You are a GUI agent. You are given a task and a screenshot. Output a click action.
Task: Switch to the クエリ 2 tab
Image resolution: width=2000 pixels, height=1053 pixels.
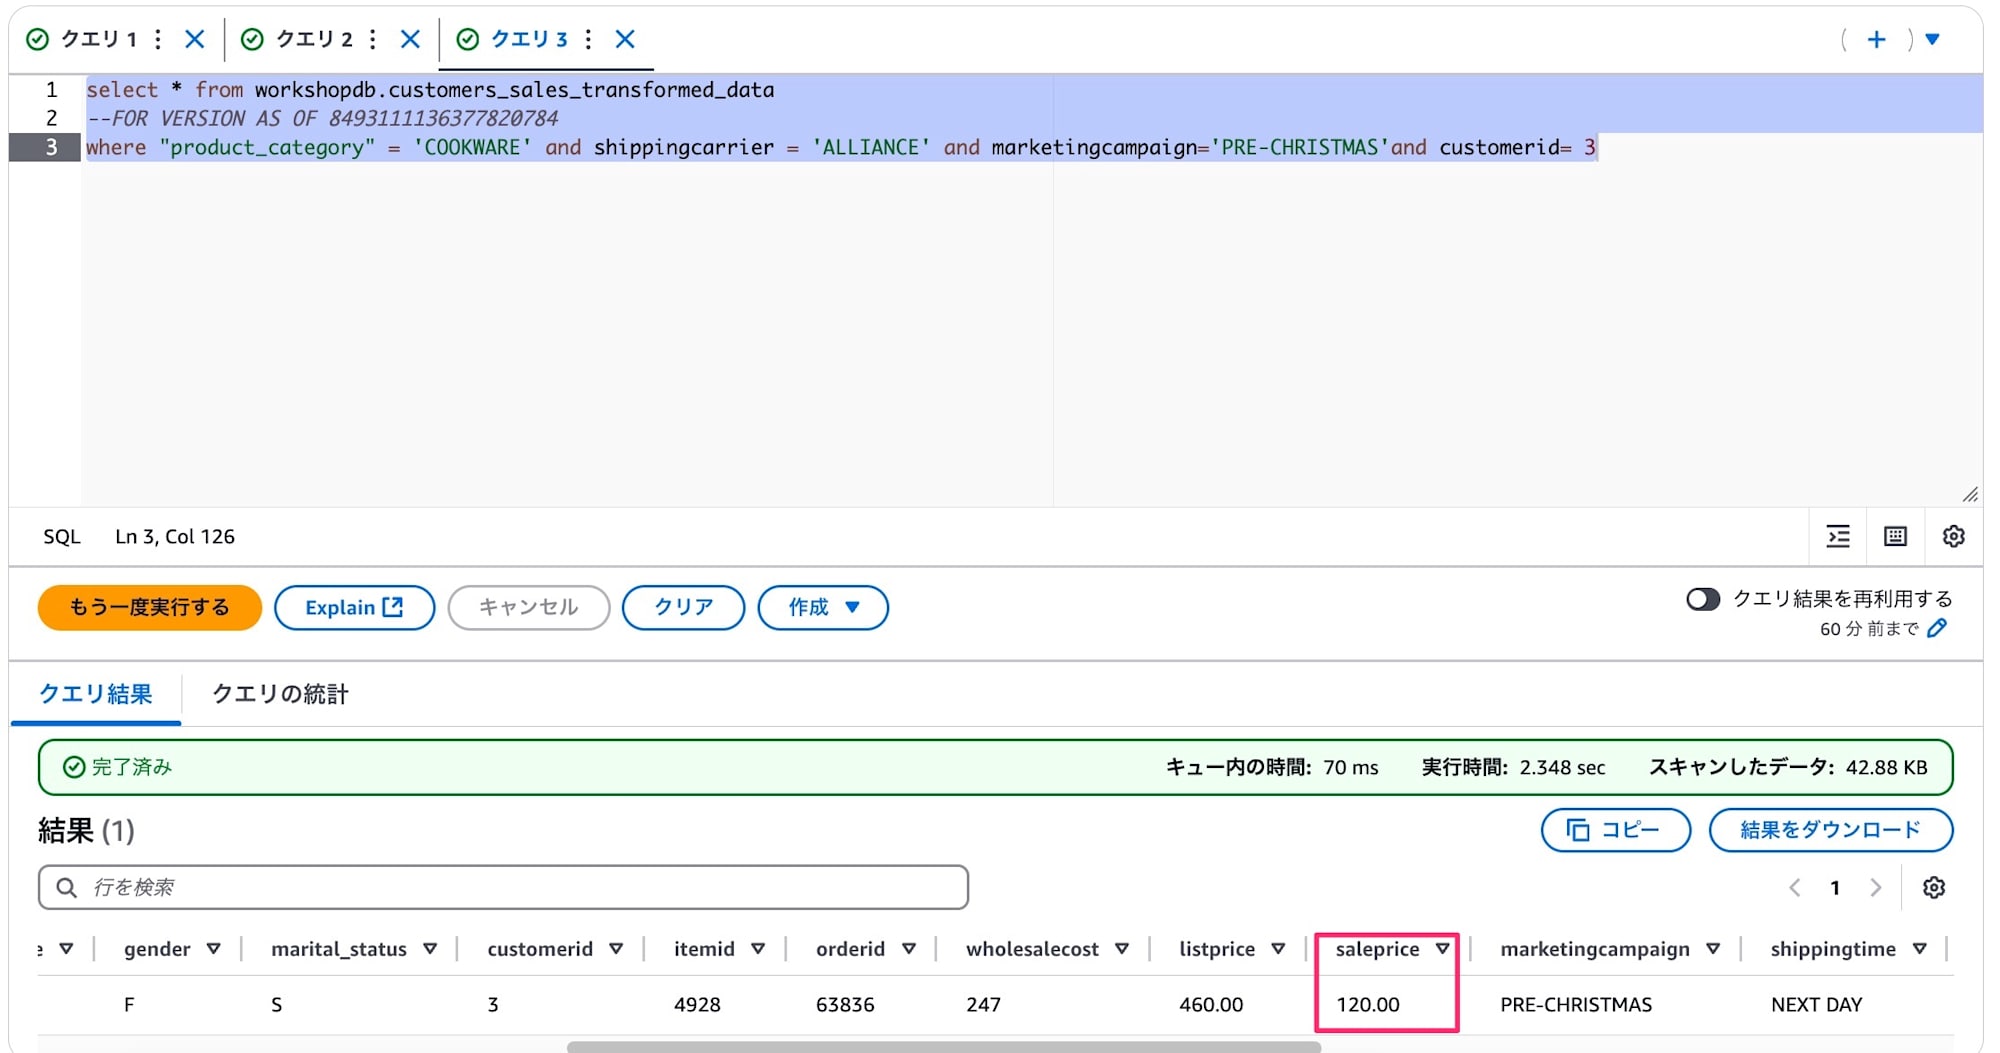(313, 39)
